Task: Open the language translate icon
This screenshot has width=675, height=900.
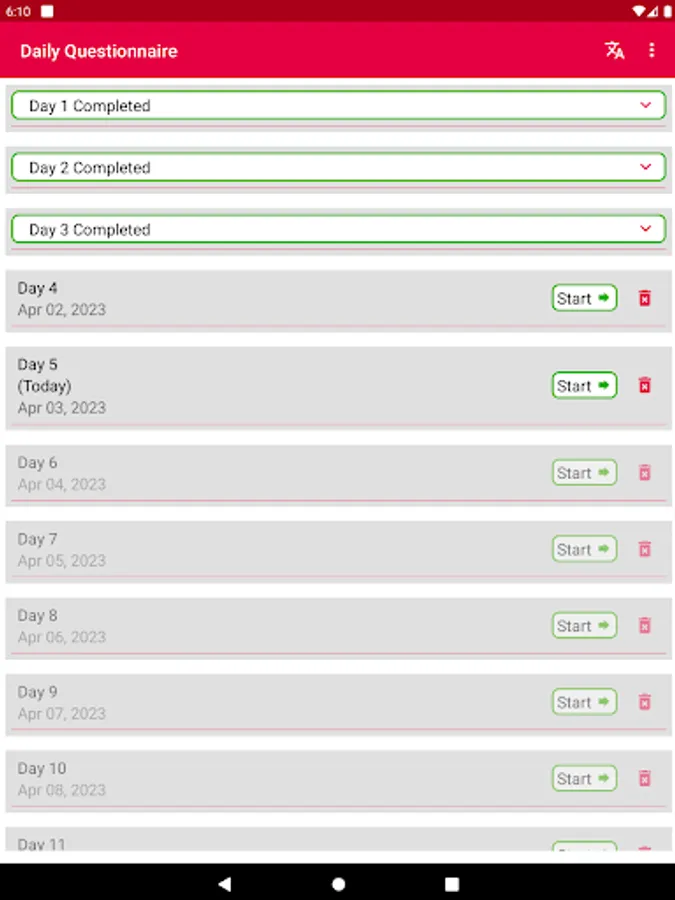Action: (x=615, y=51)
